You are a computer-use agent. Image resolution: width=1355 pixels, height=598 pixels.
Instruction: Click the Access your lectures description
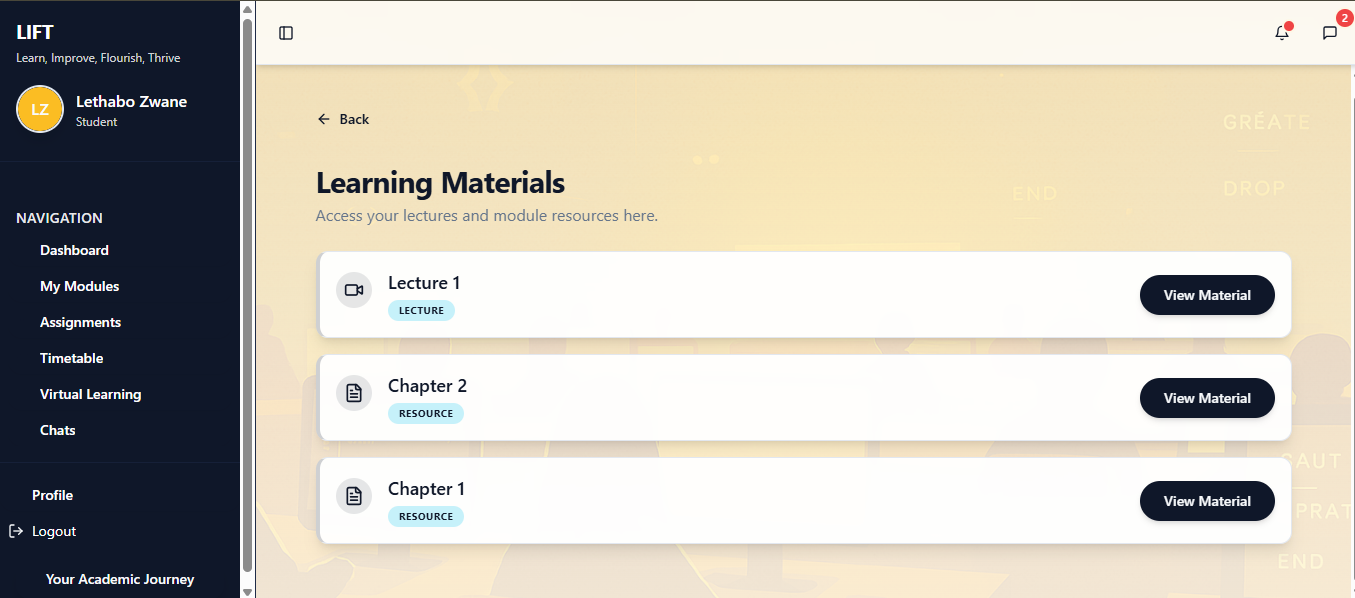pyautogui.click(x=487, y=215)
